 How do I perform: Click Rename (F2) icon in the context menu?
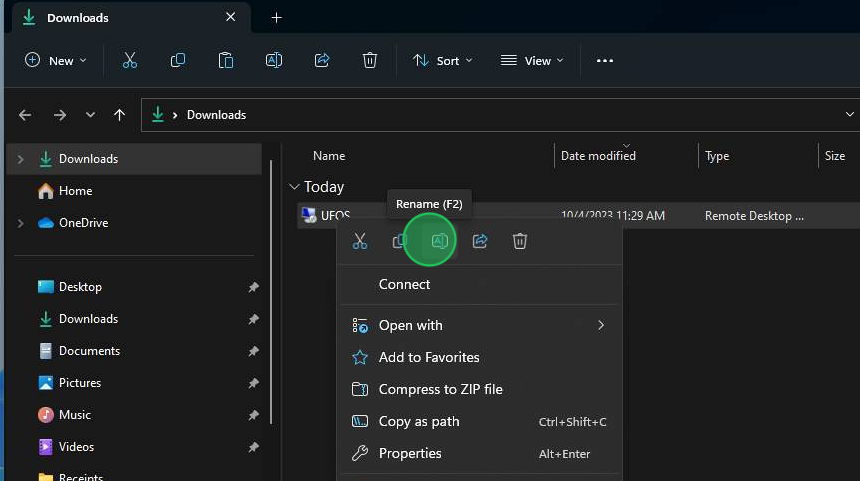pyautogui.click(x=439, y=241)
